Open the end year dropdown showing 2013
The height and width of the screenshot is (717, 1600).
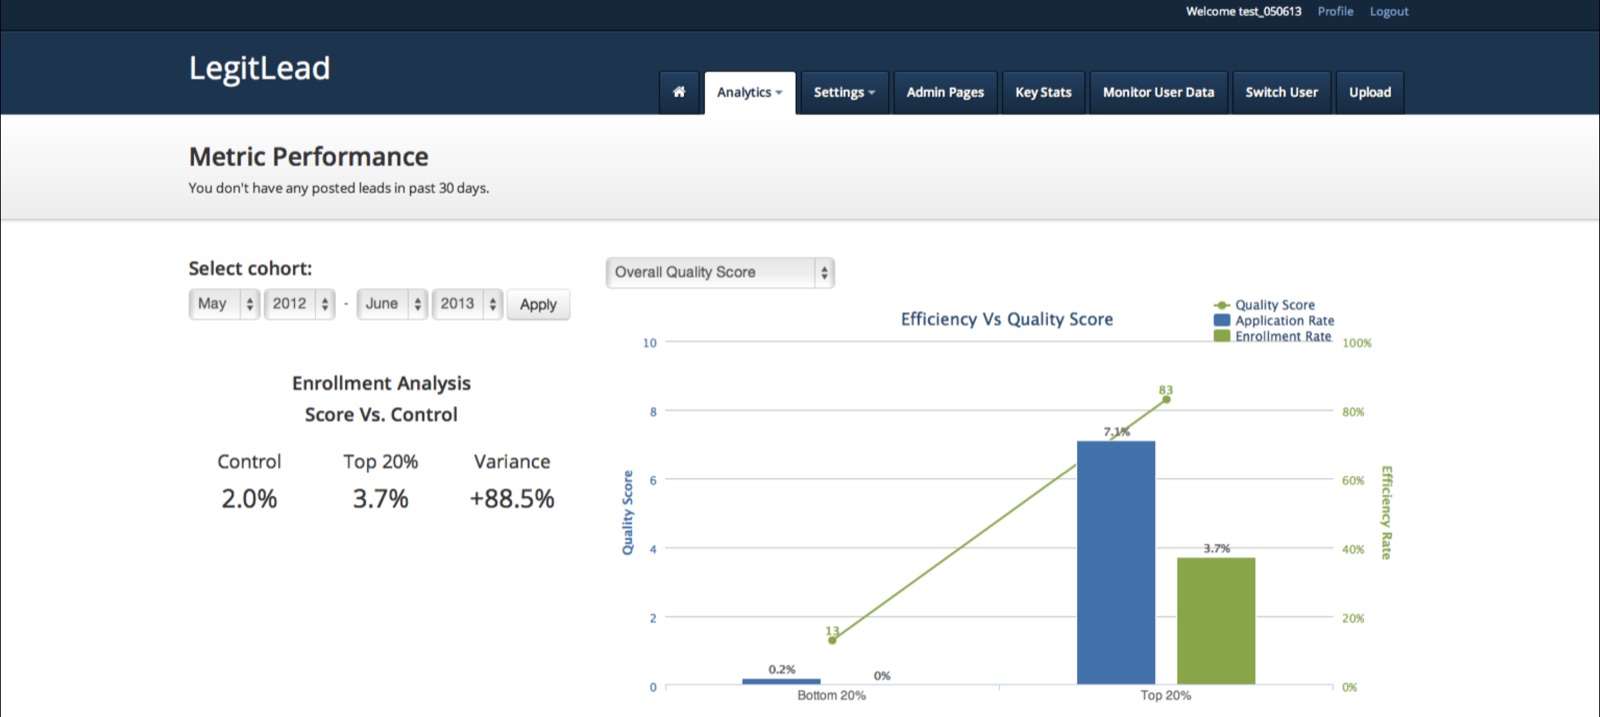pos(467,304)
